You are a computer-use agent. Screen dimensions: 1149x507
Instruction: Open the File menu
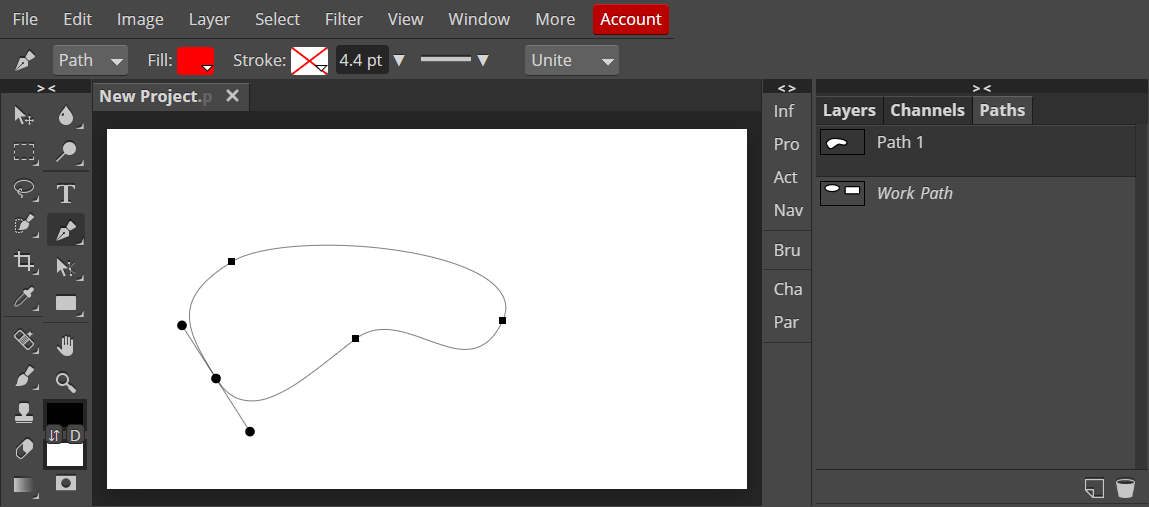click(25, 19)
